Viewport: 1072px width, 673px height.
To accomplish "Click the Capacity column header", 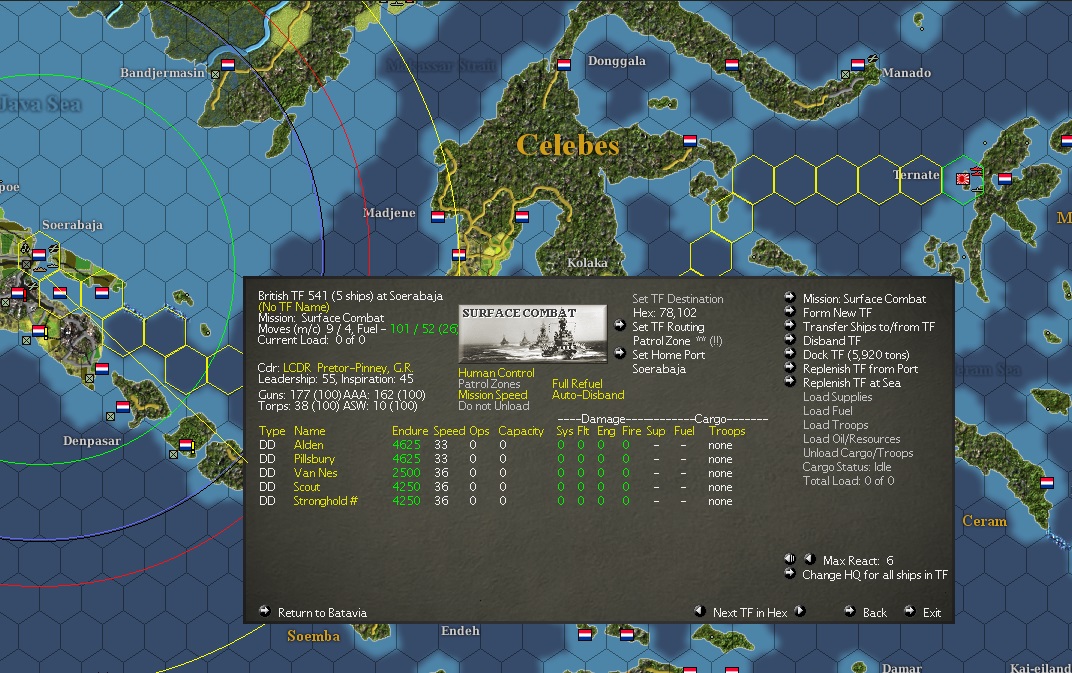I will pyautogui.click(x=521, y=431).
